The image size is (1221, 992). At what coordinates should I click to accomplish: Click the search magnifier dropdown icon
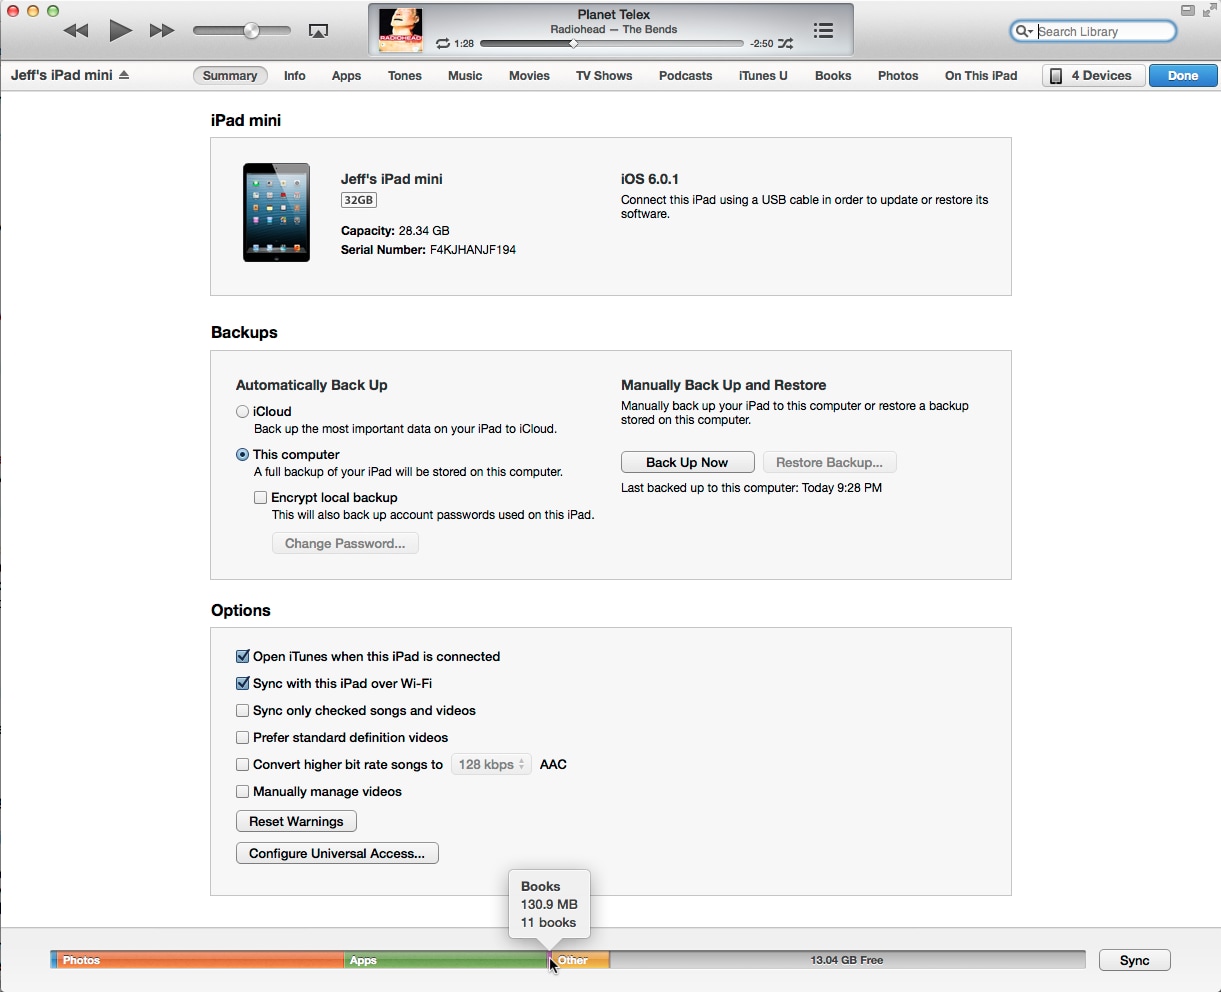click(1025, 32)
